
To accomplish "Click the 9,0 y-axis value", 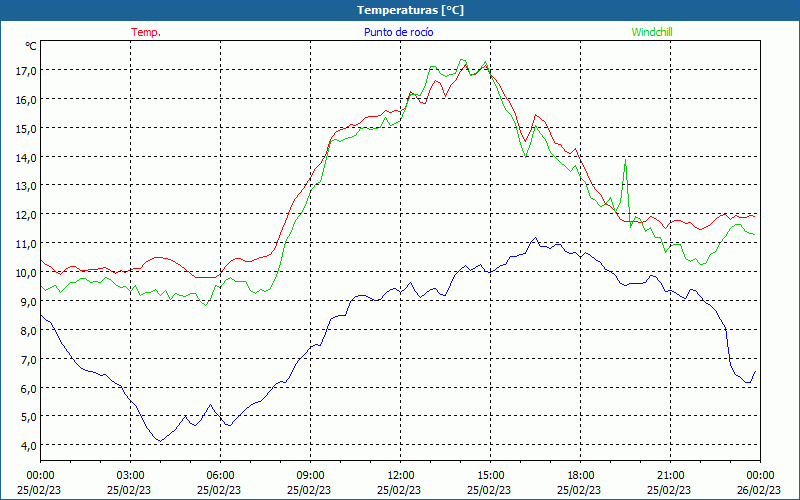I will point(28,302).
